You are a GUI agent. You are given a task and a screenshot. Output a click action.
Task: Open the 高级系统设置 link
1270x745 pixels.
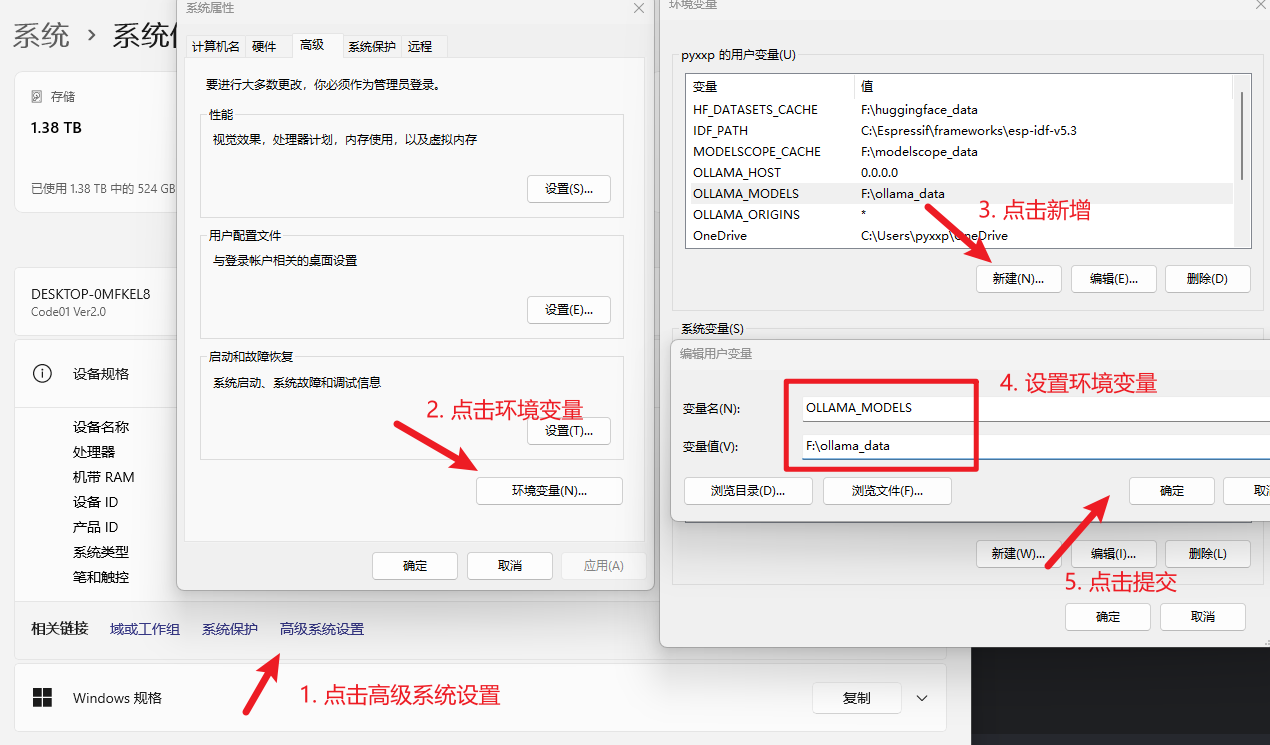322,629
